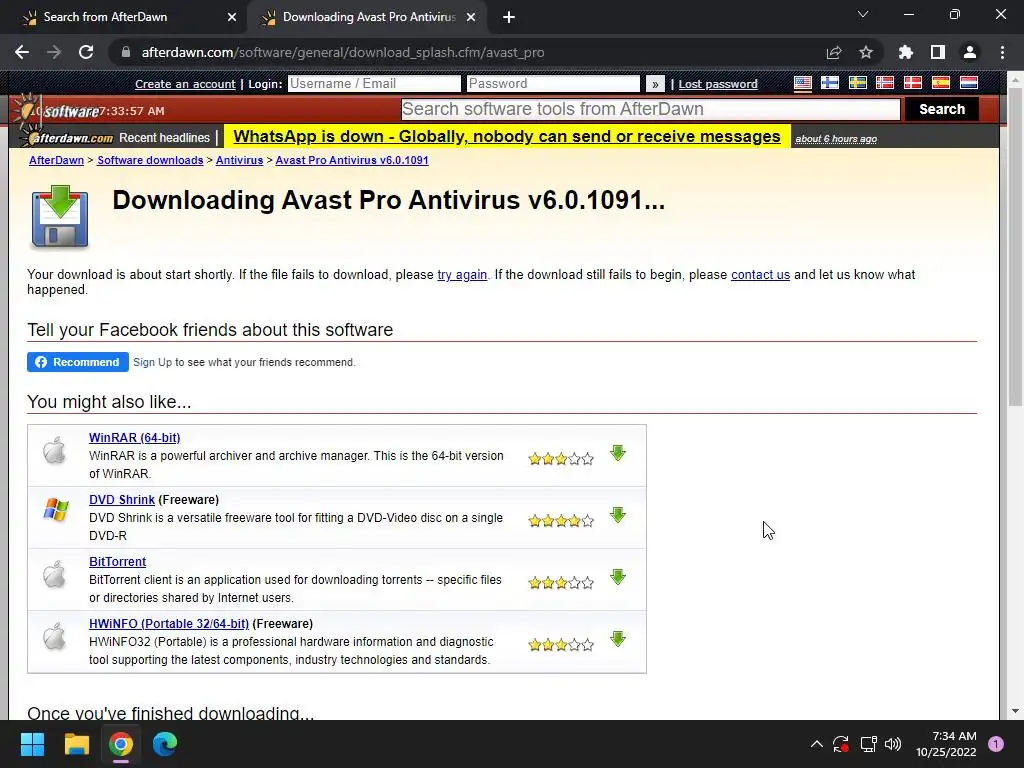
Task: Click the green download arrow for HWiNFO
Action: pyautogui.click(x=618, y=639)
